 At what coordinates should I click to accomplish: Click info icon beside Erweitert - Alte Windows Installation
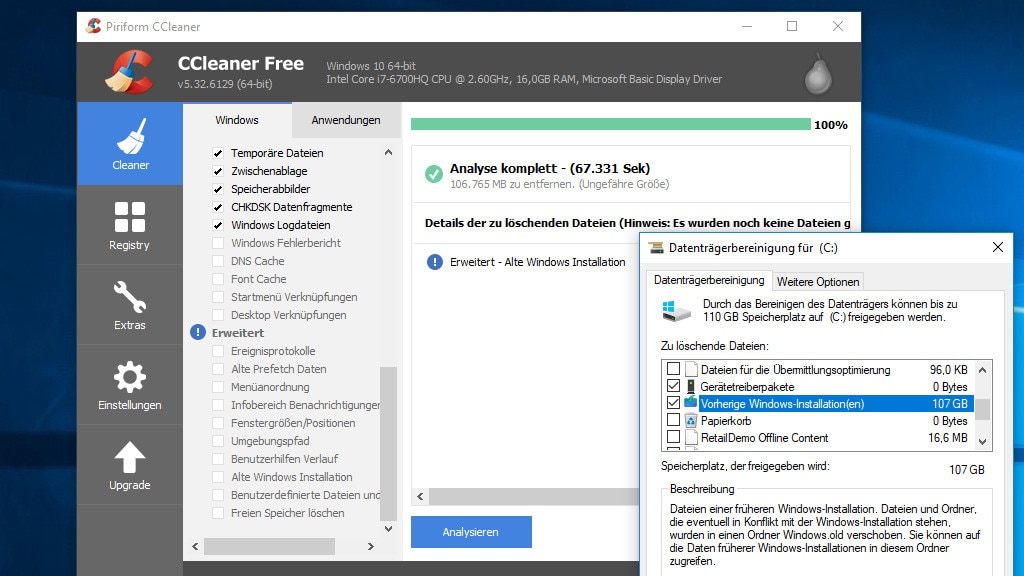[x=434, y=262]
